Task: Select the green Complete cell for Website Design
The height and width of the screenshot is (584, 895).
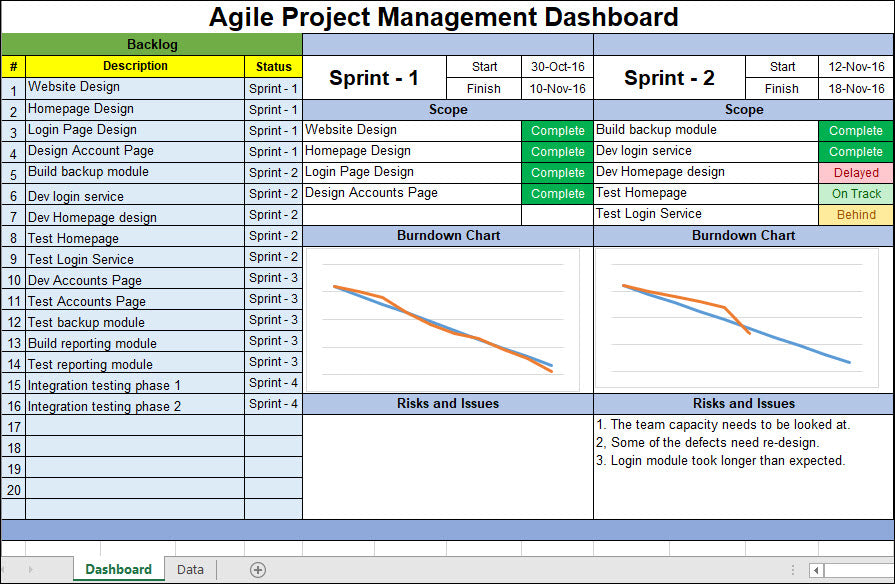Action: pyautogui.click(x=557, y=130)
